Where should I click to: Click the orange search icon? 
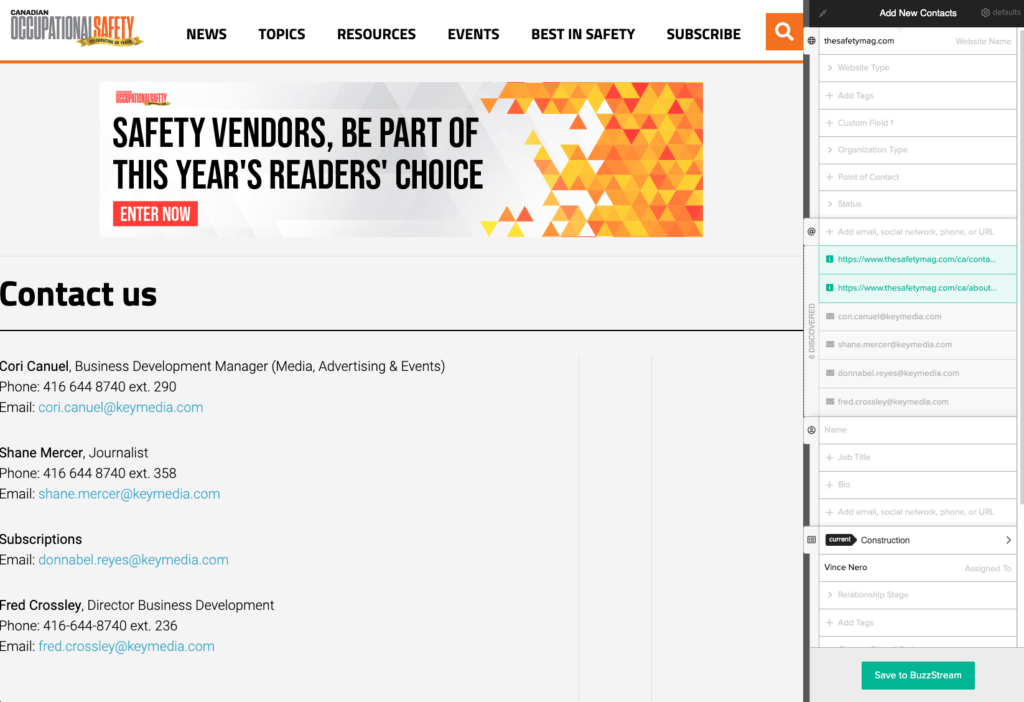point(784,32)
